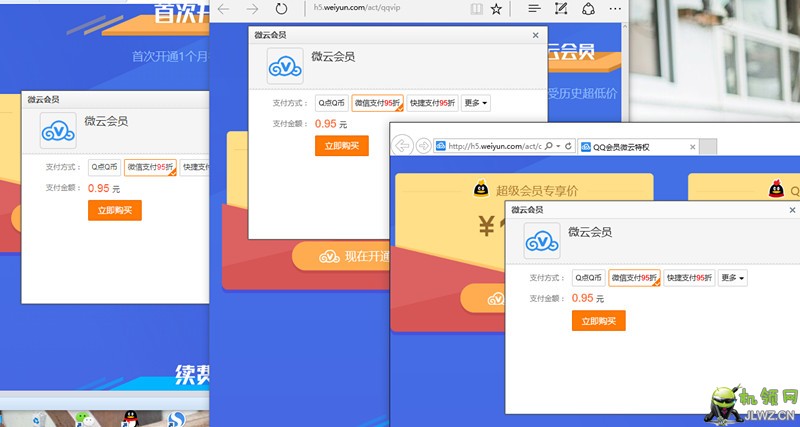Open the Edge share icon
The image size is (800, 427).
coord(588,9)
